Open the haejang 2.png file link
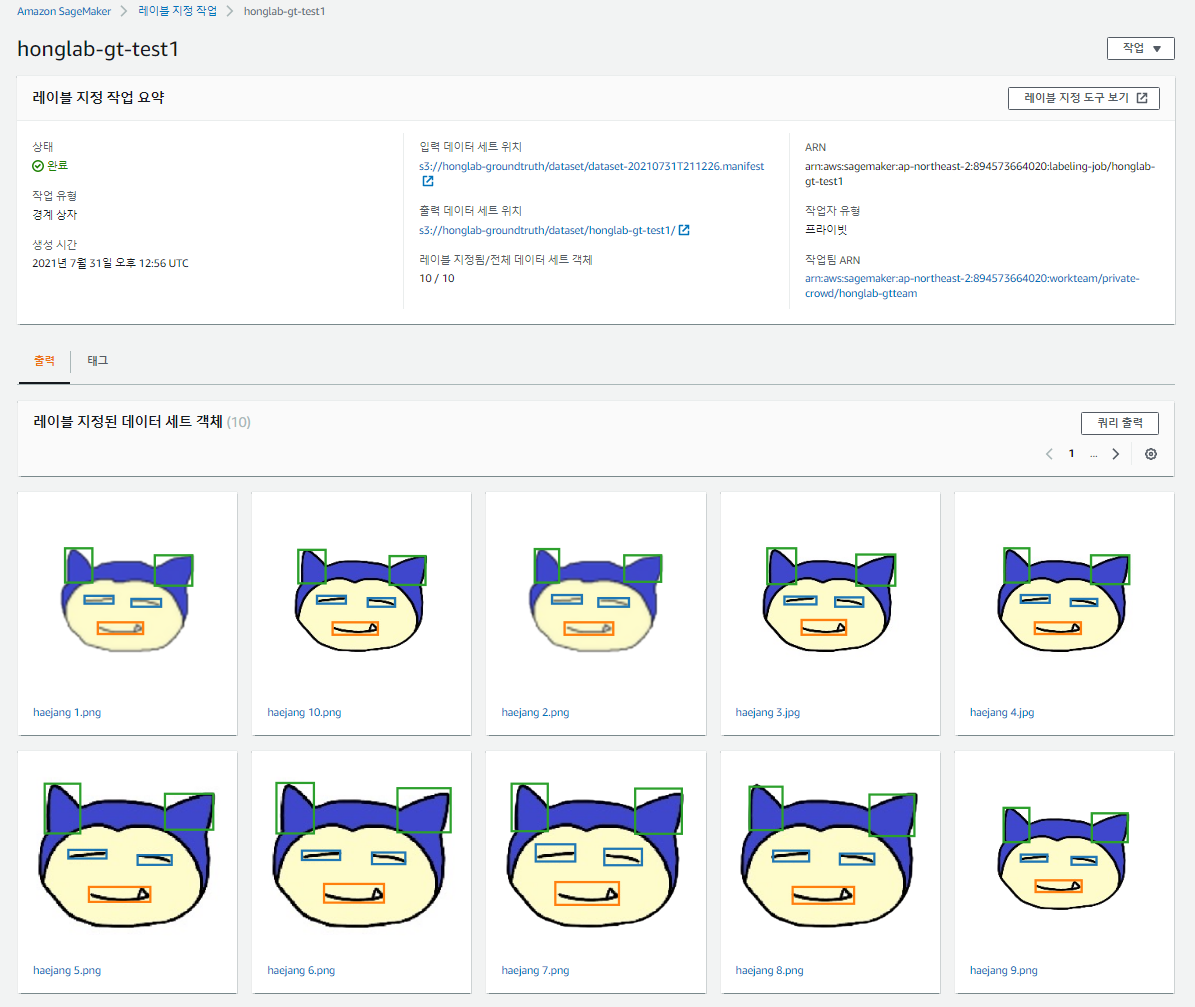The image size is (1195, 1007). (x=535, y=712)
